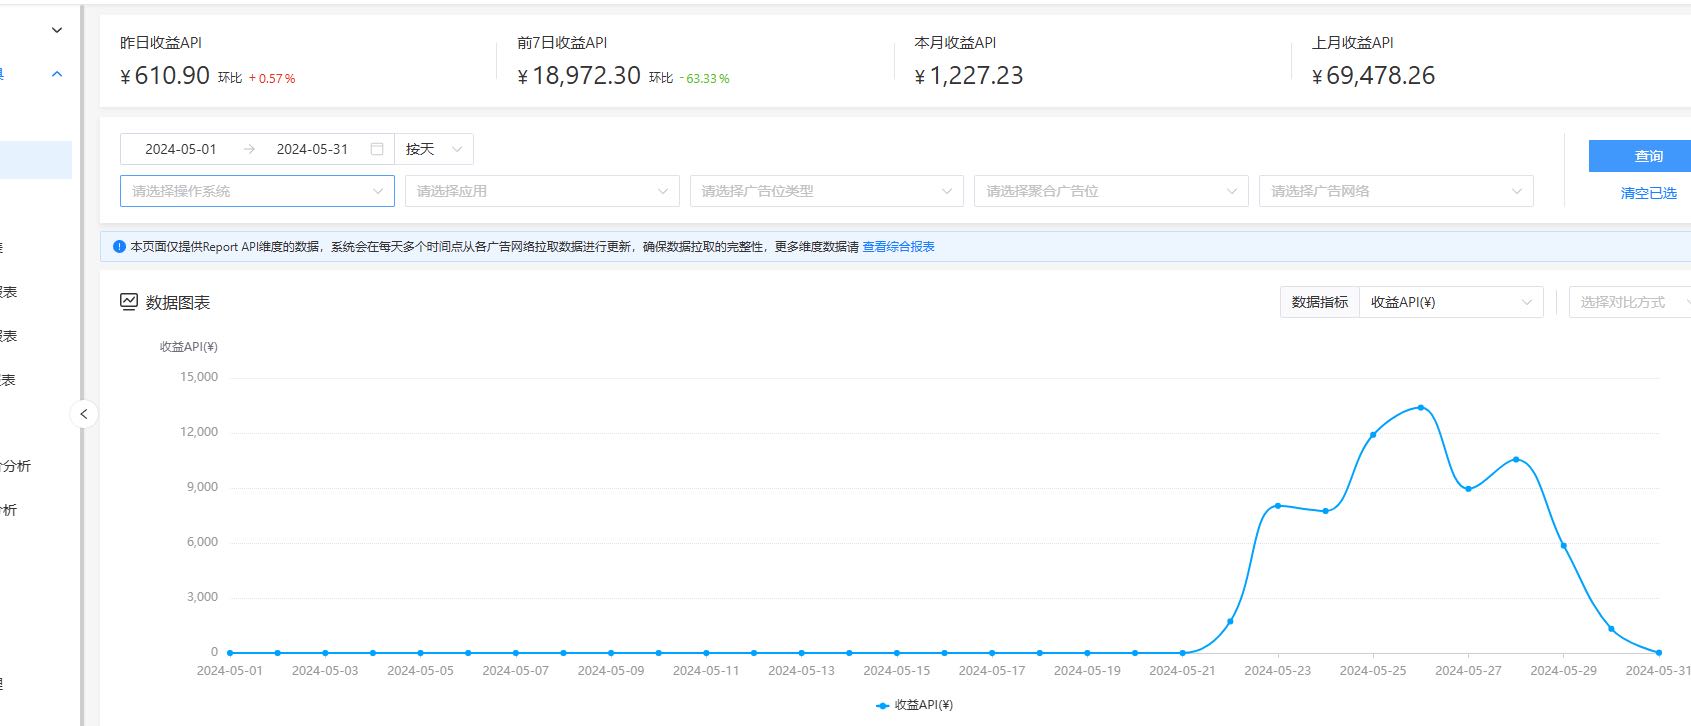Click the 数据图表 section title
This screenshot has height=726, width=1691.
click(178, 302)
